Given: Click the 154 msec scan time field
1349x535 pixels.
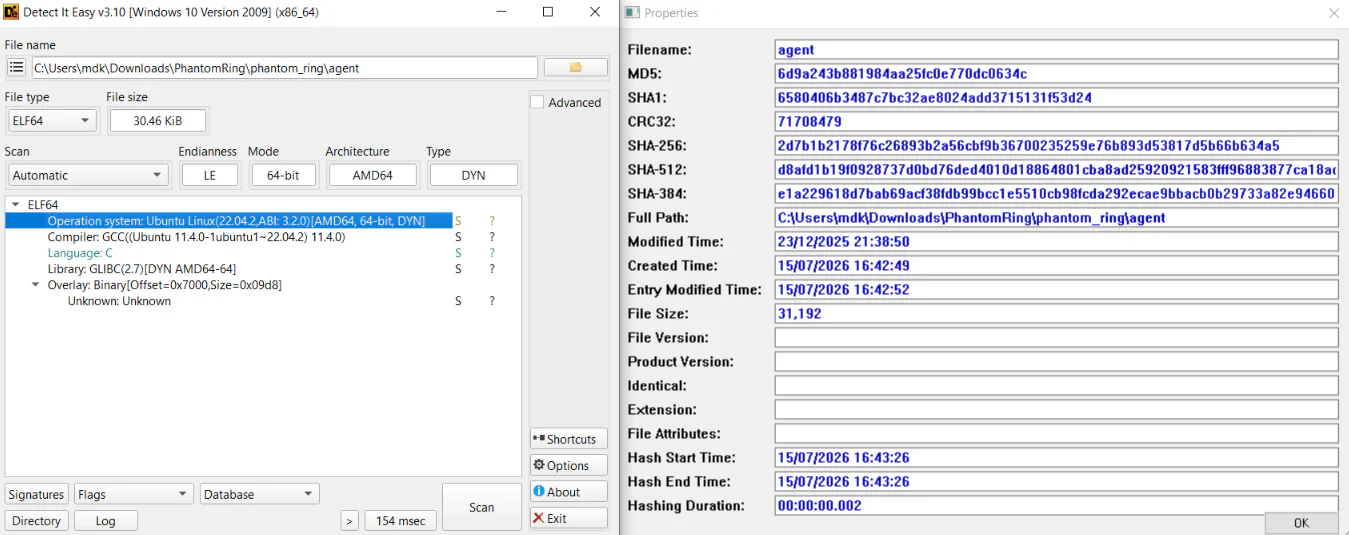Looking at the screenshot, I should [401, 521].
